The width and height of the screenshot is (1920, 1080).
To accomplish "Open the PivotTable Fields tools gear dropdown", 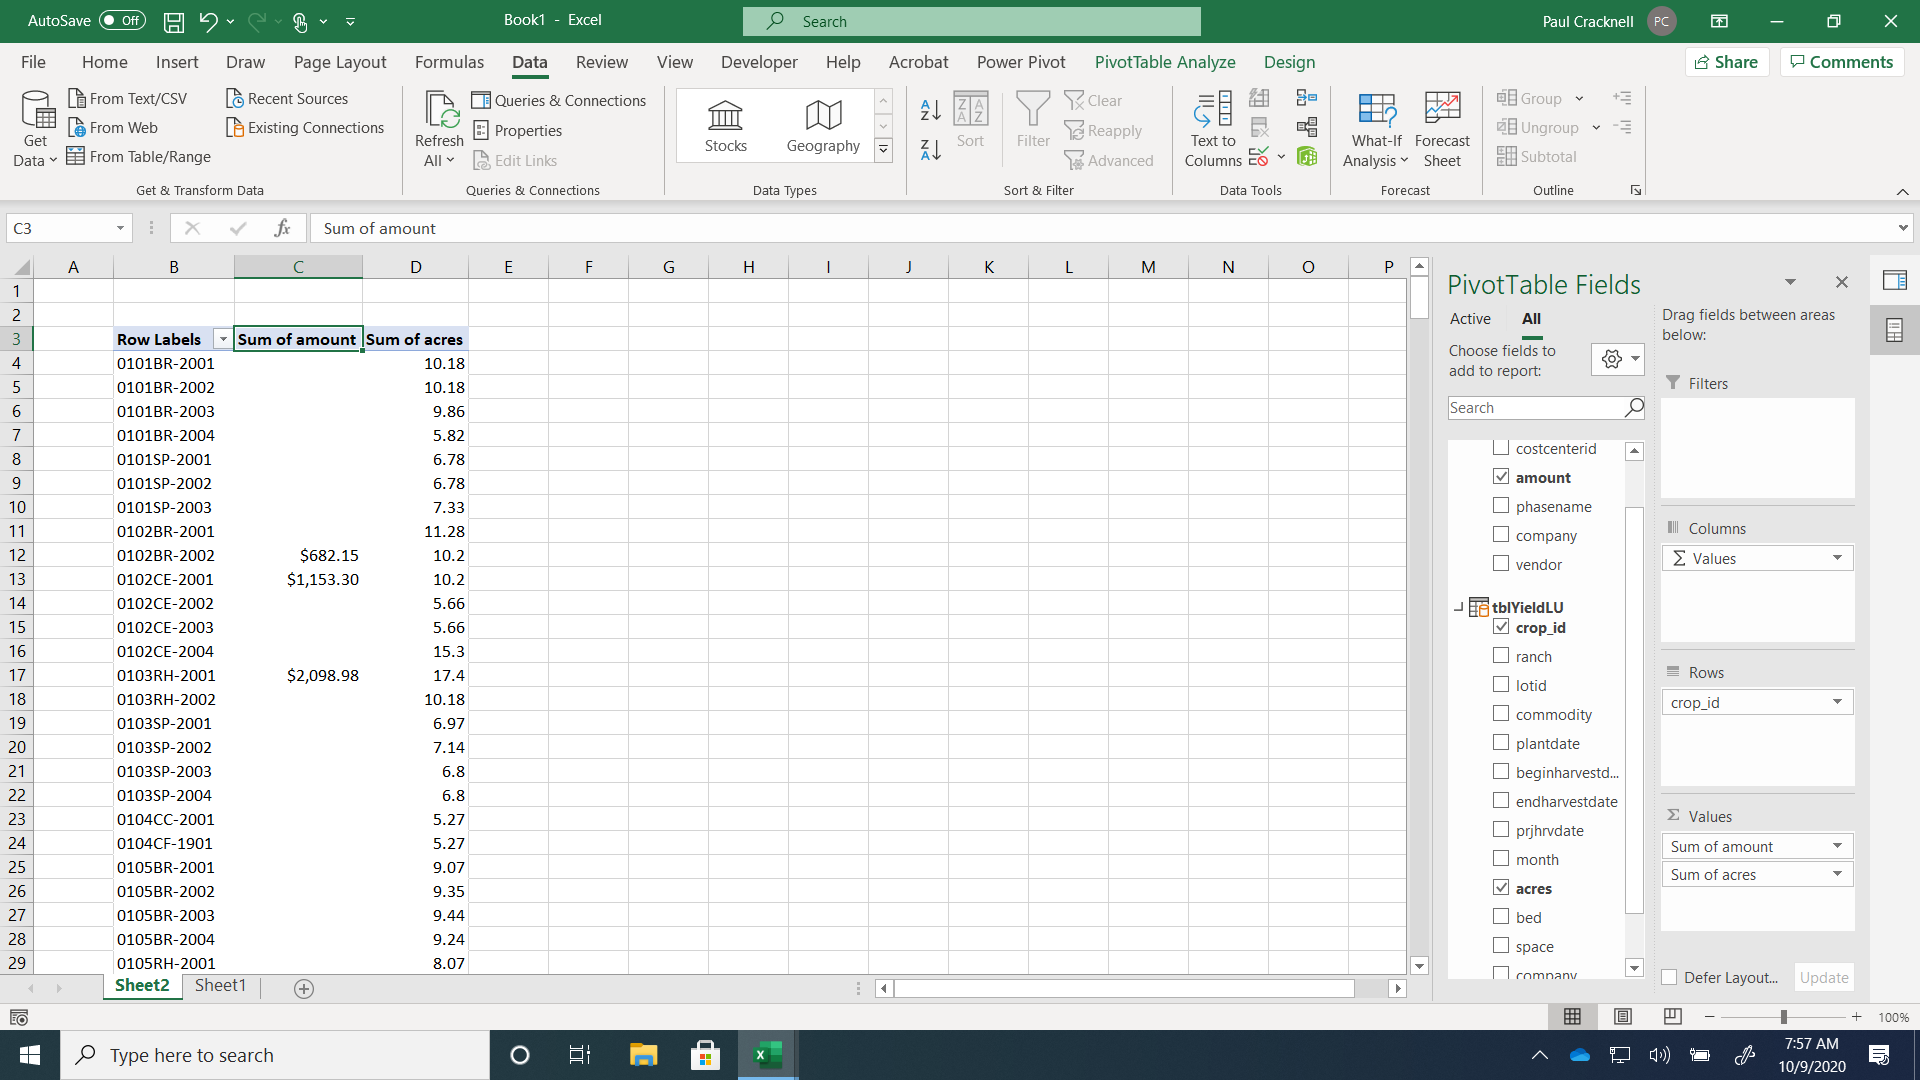I will point(1617,359).
